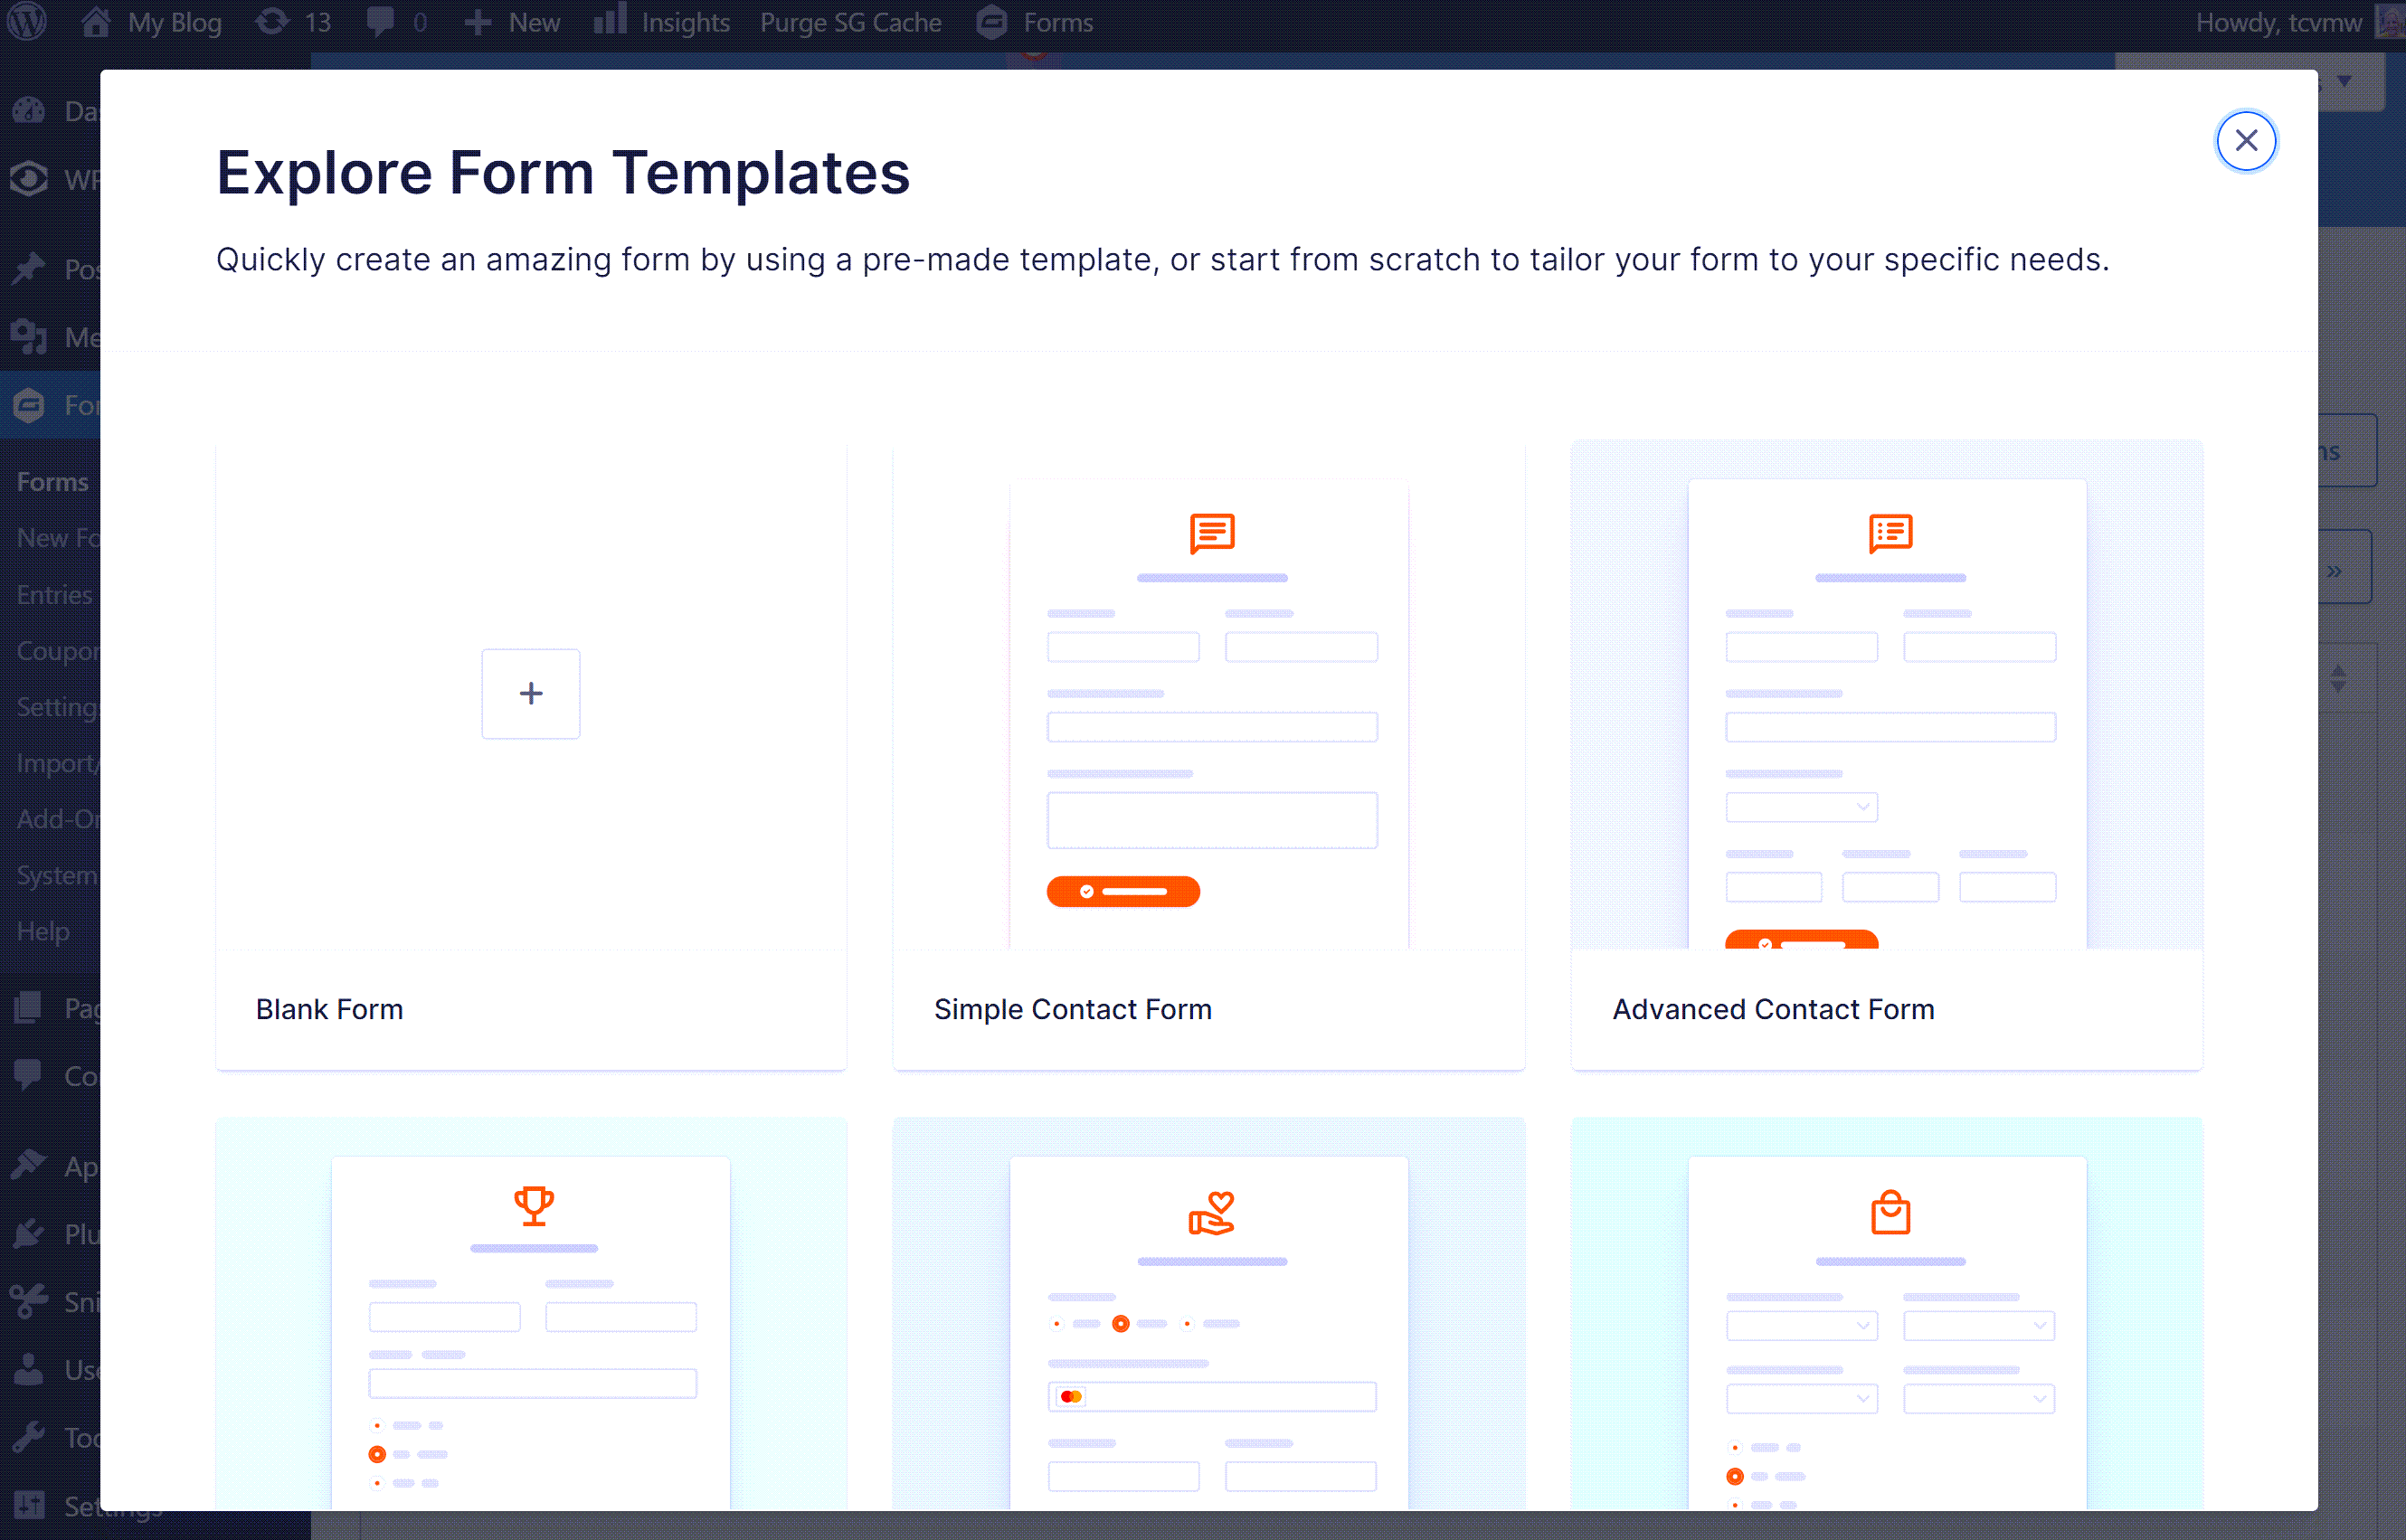Click the trophy icon in contest template

pos(534,1206)
